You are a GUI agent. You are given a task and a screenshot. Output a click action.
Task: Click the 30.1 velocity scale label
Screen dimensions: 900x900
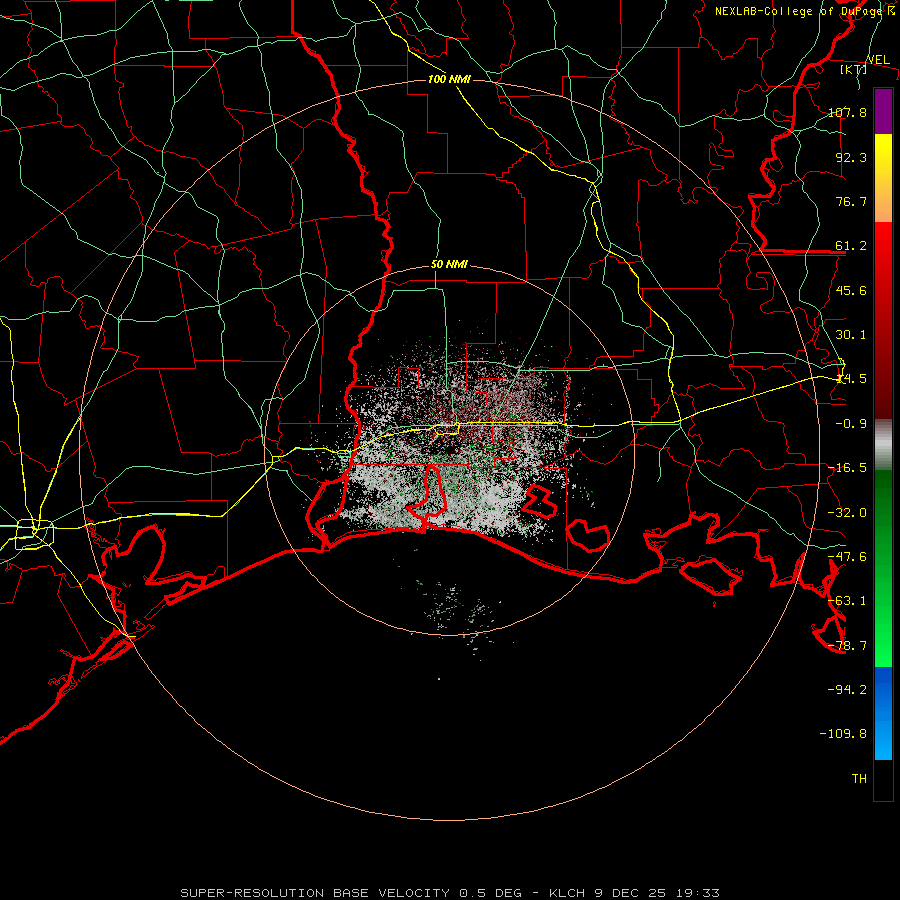(851, 334)
